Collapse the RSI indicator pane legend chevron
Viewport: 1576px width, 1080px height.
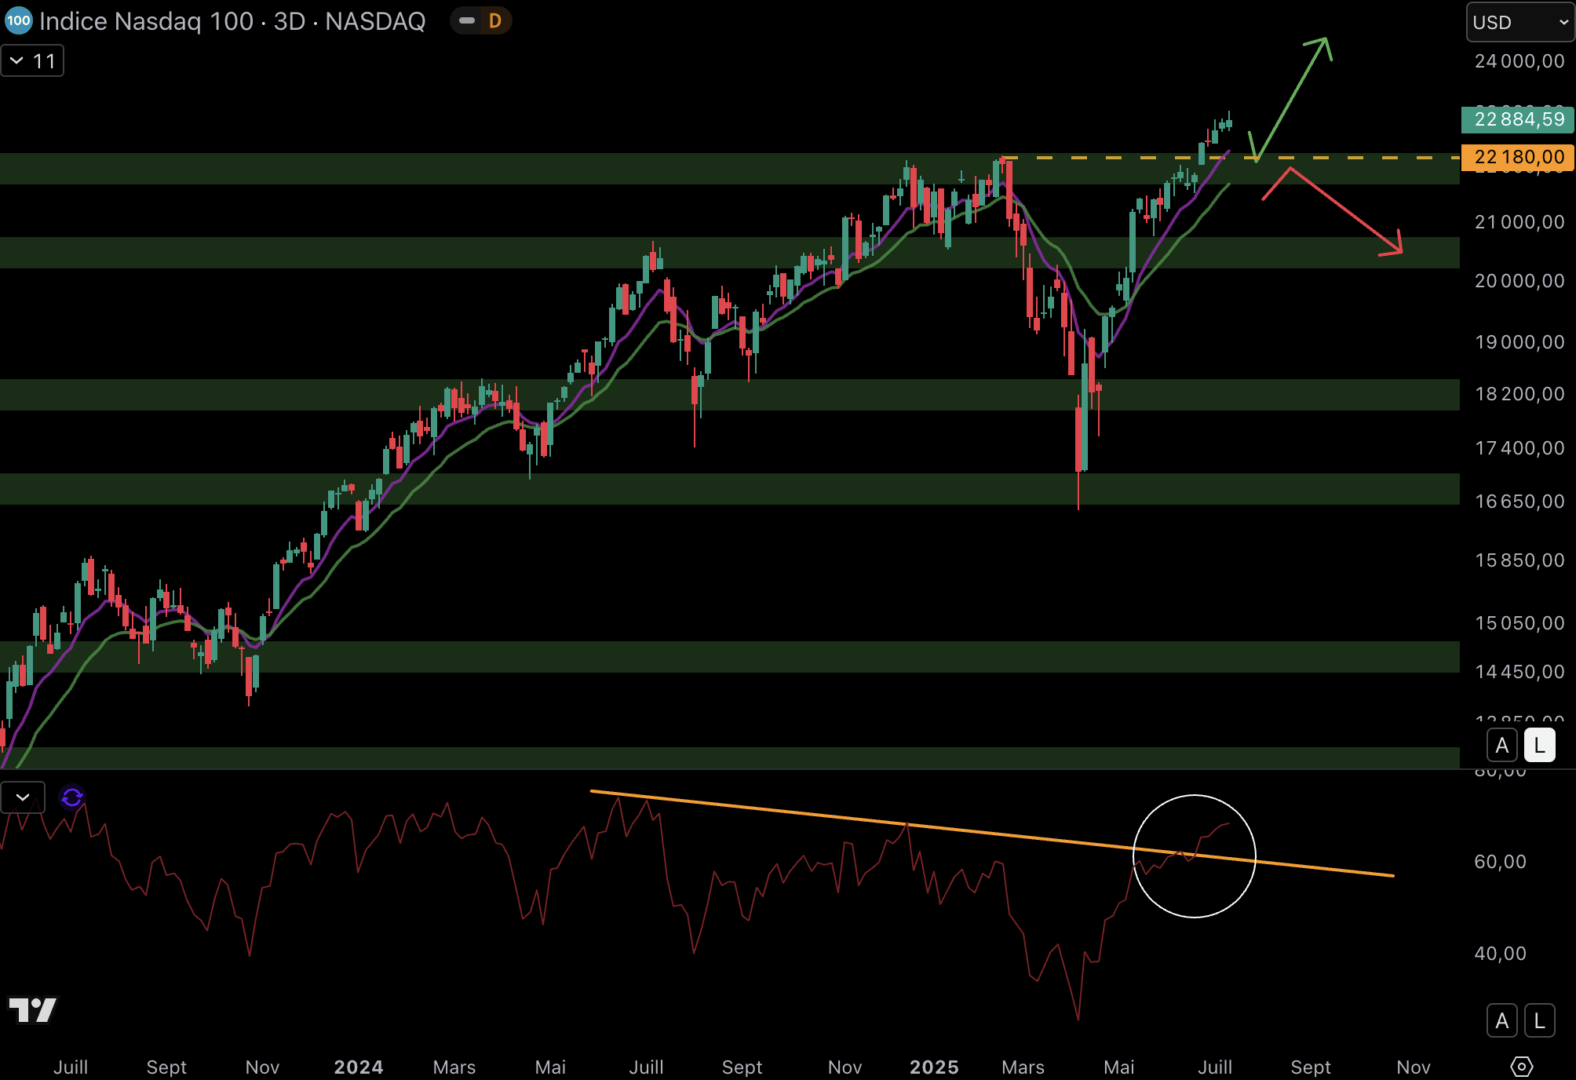23,797
